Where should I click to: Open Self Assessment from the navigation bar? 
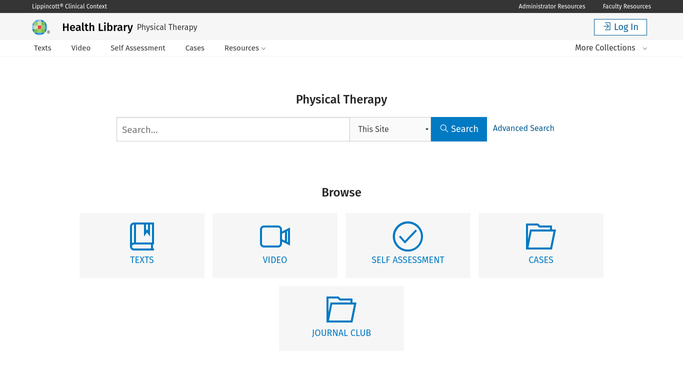[x=138, y=48]
